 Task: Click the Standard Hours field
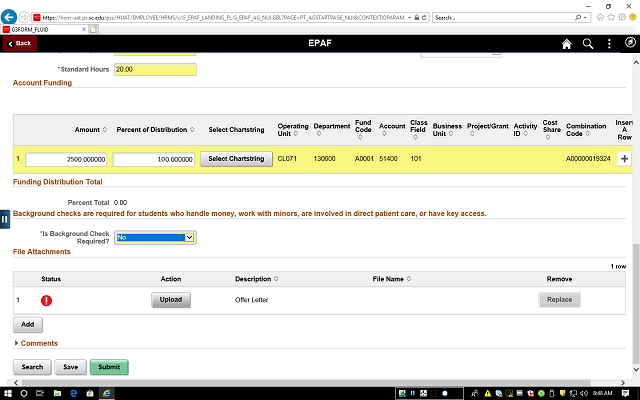155,69
